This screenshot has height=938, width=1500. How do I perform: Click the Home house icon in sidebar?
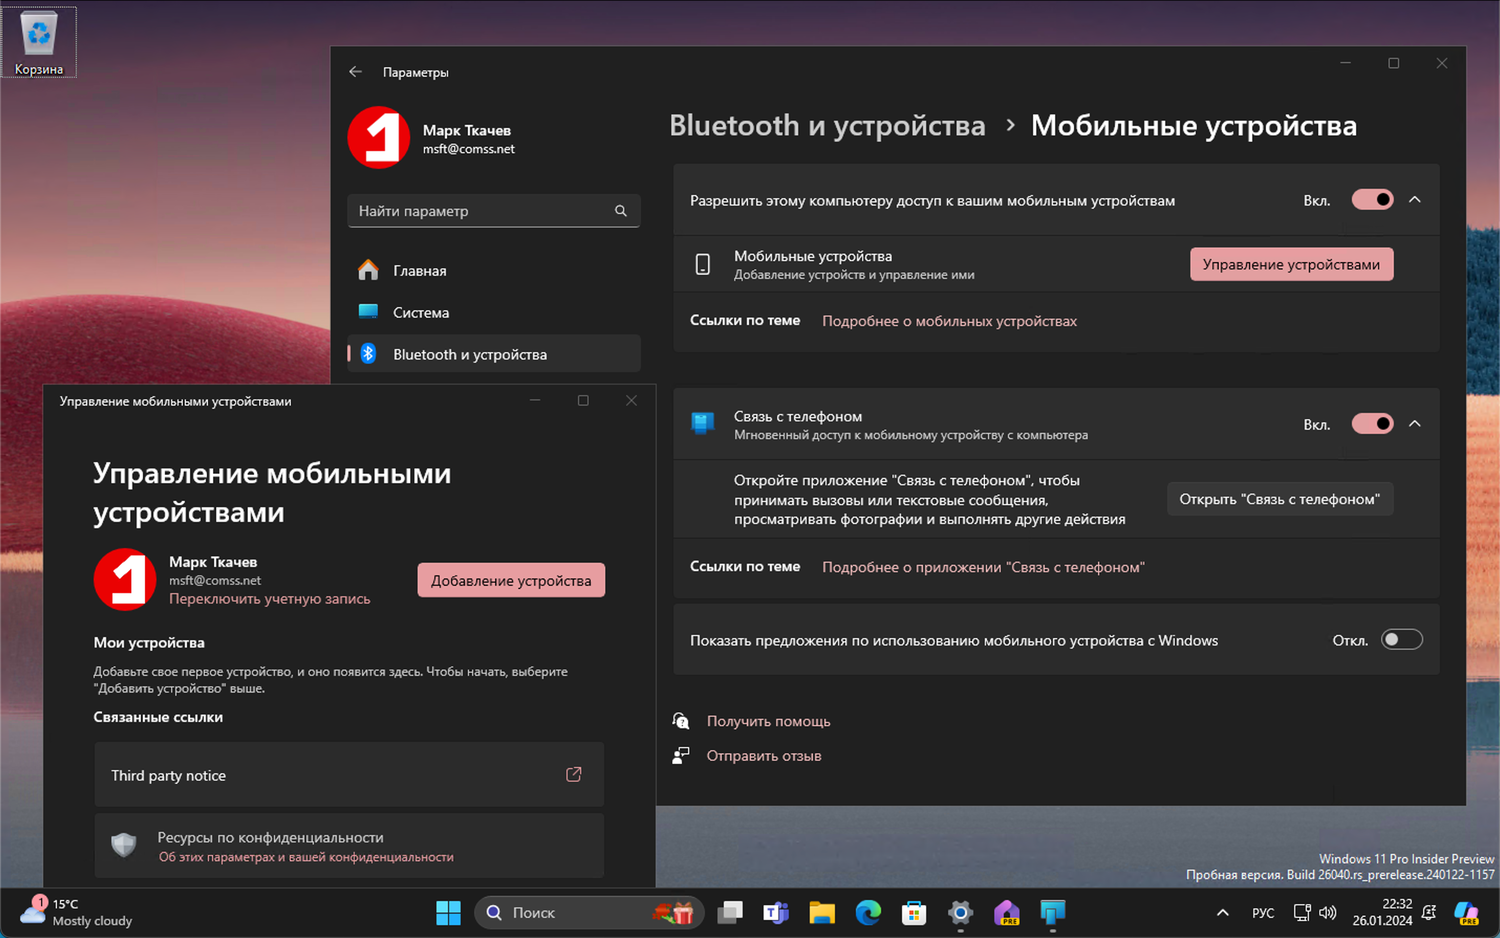click(368, 270)
